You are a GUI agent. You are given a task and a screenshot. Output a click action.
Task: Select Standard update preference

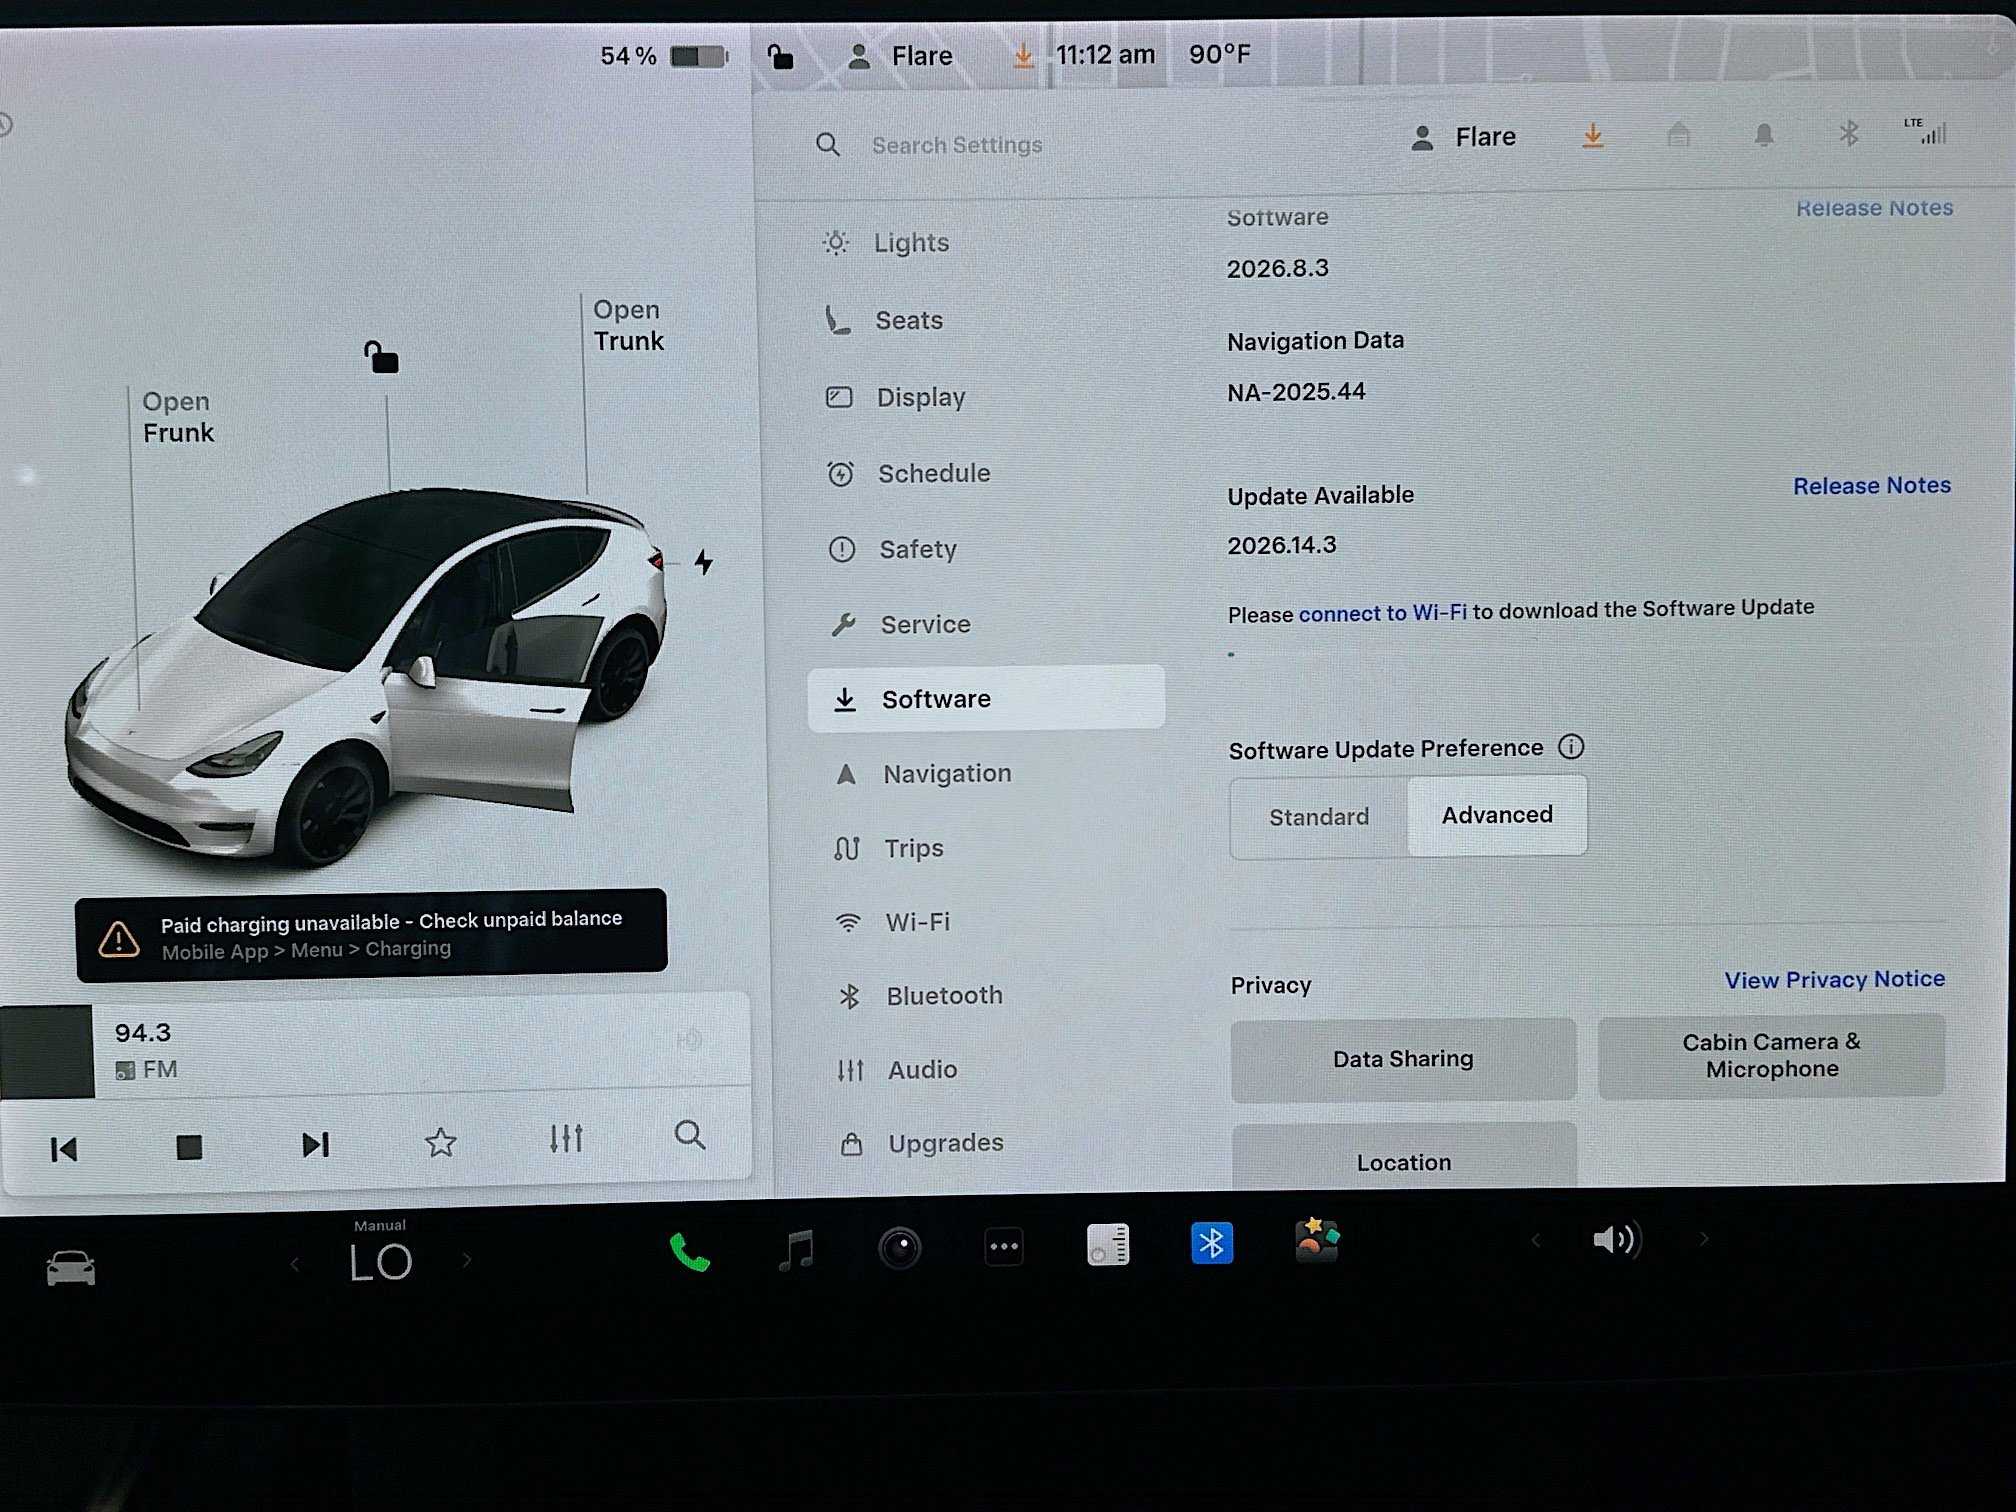click(x=1319, y=817)
